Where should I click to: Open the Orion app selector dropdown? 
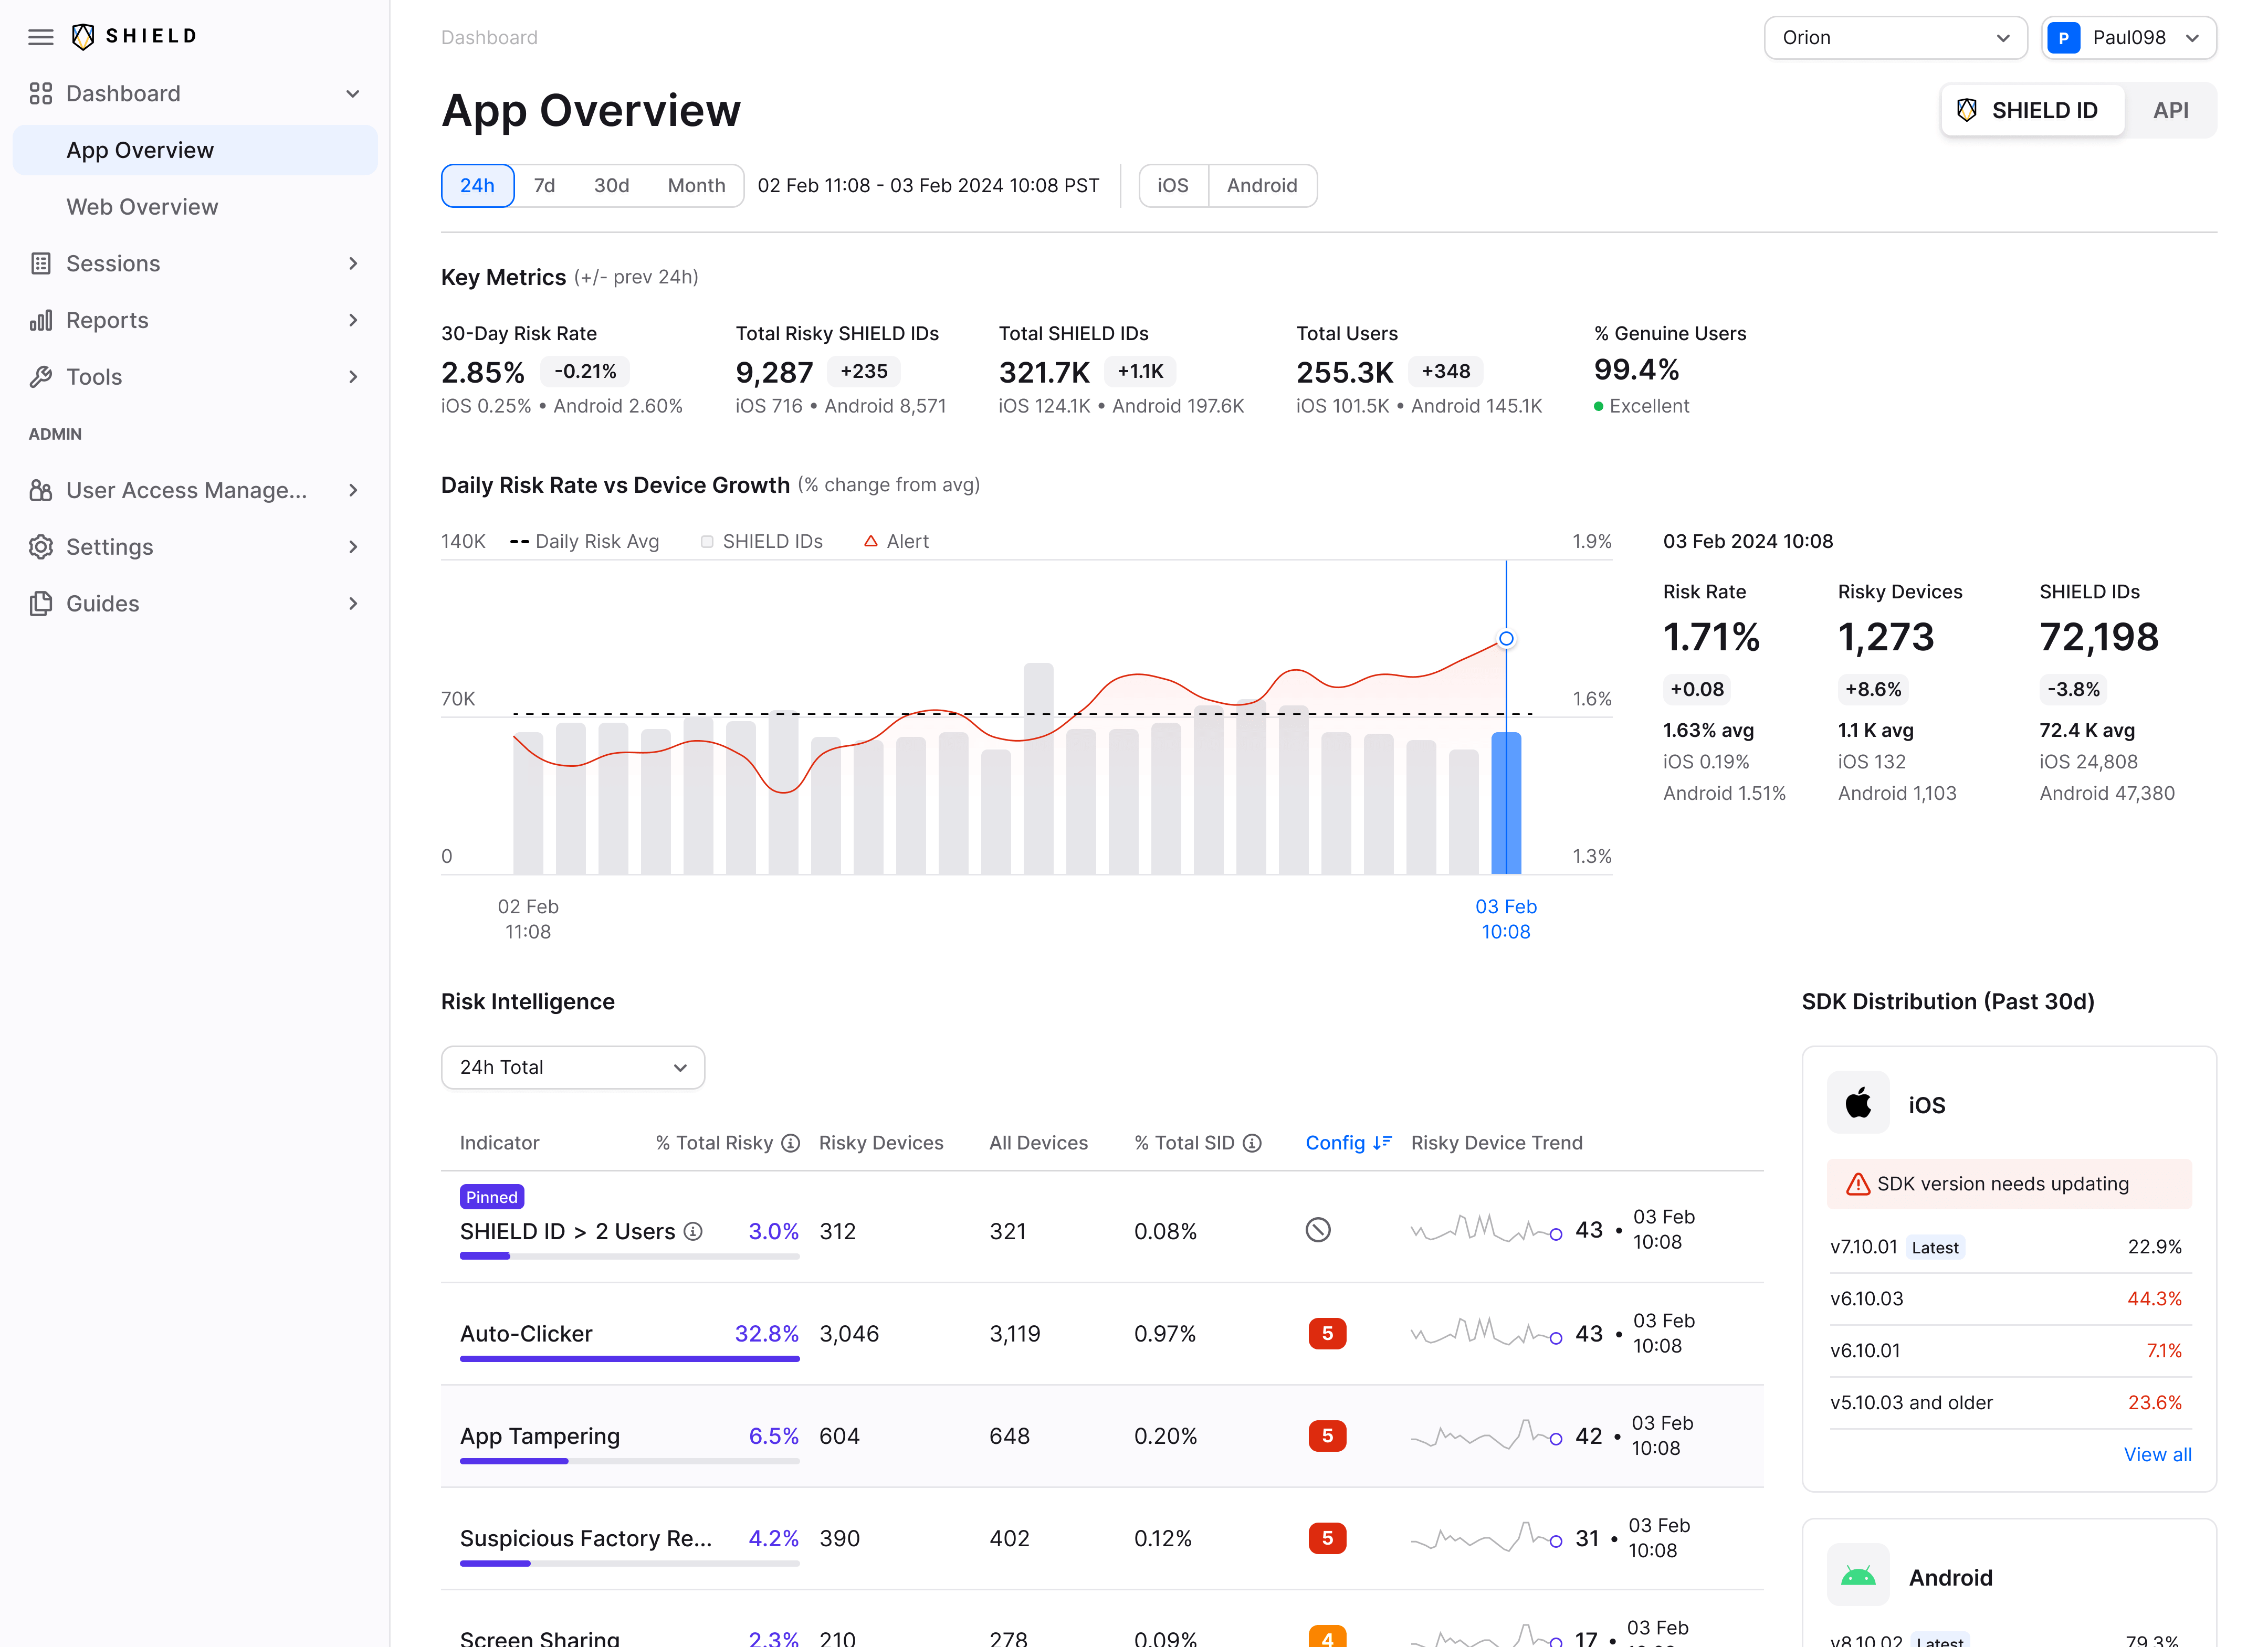click(x=1895, y=38)
